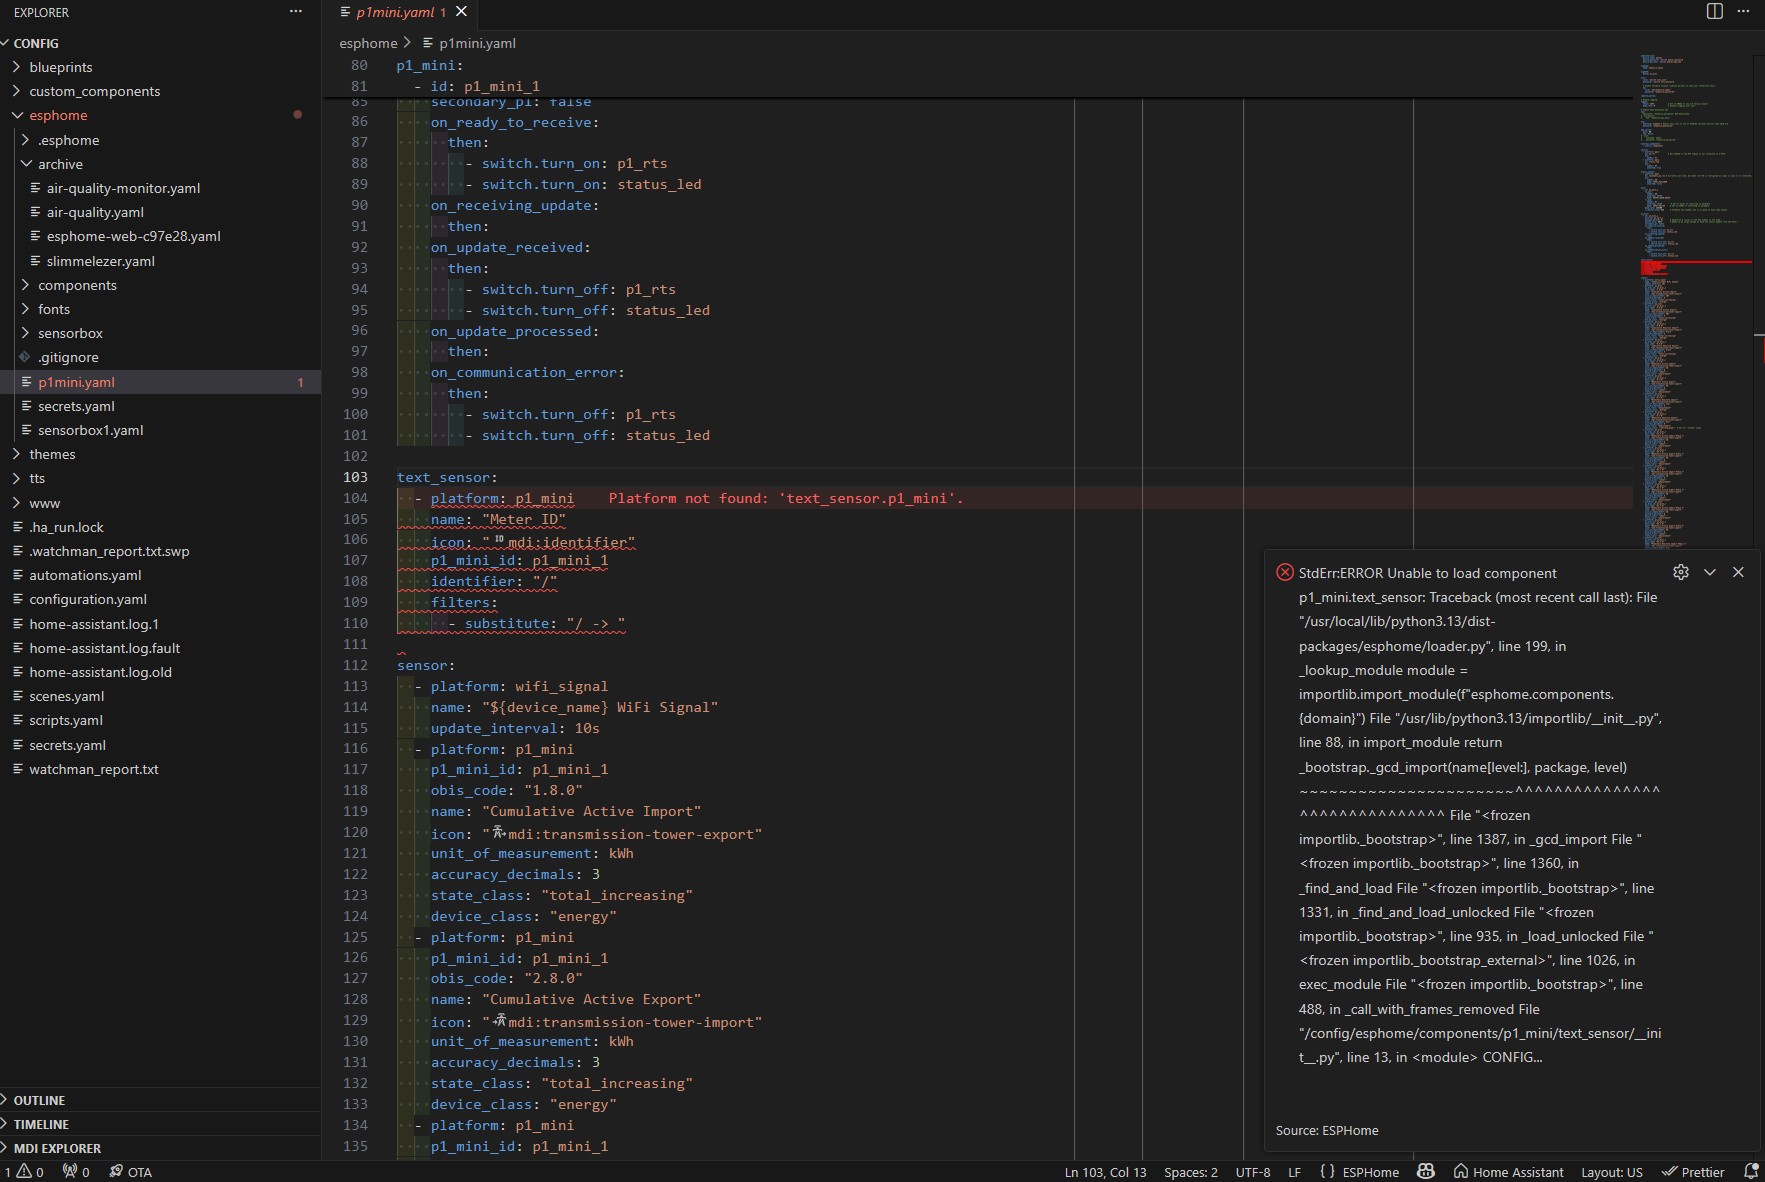
Task: Click the Prettier status bar button
Action: tap(1693, 1172)
